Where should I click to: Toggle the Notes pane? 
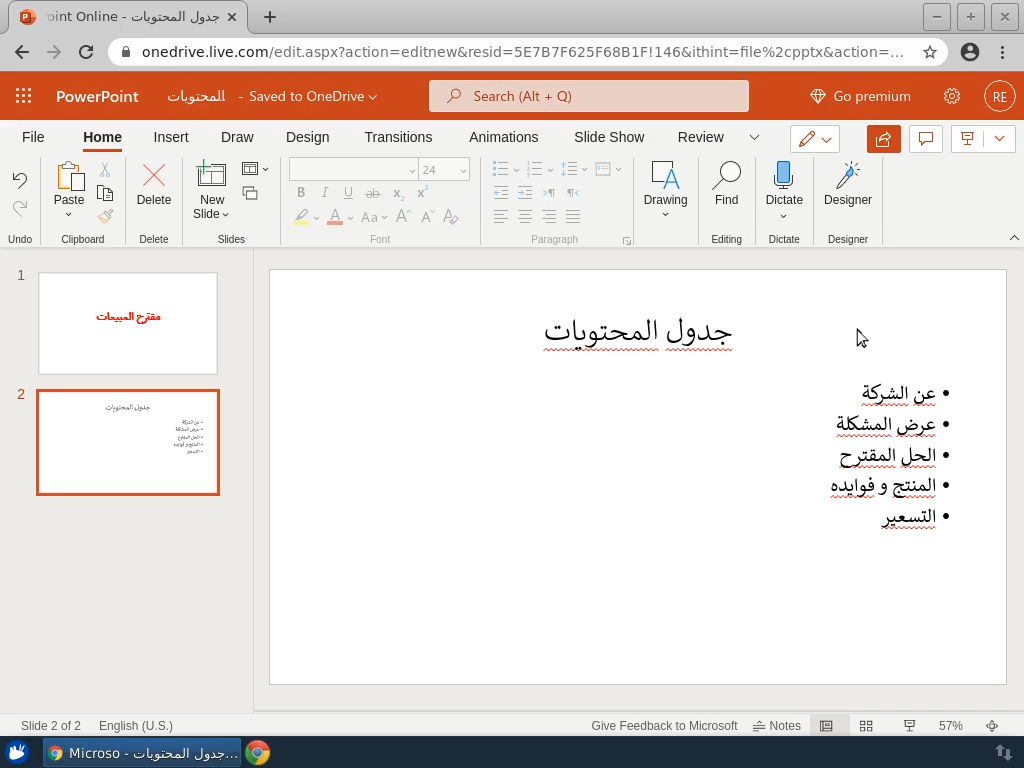pos(777,726)
